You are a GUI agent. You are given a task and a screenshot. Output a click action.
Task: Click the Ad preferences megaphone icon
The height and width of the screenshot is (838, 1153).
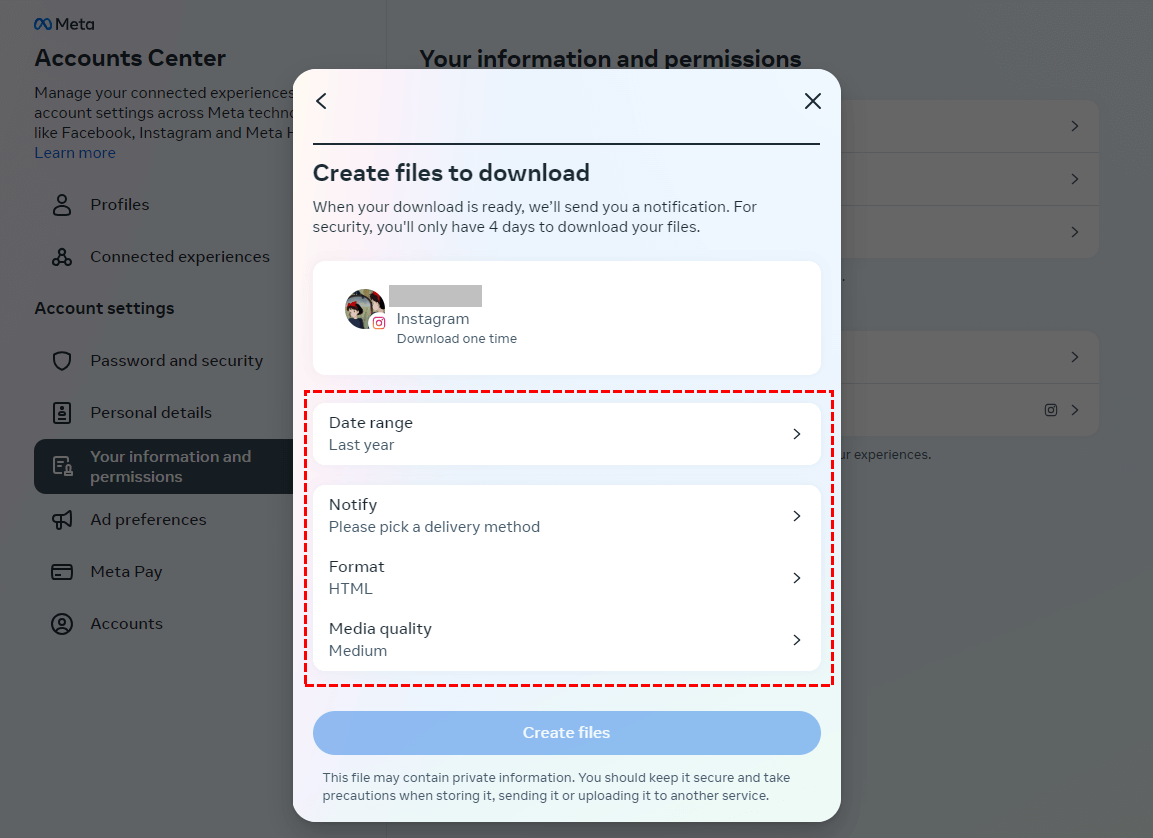pyautogui.click(x=62, y=520)
